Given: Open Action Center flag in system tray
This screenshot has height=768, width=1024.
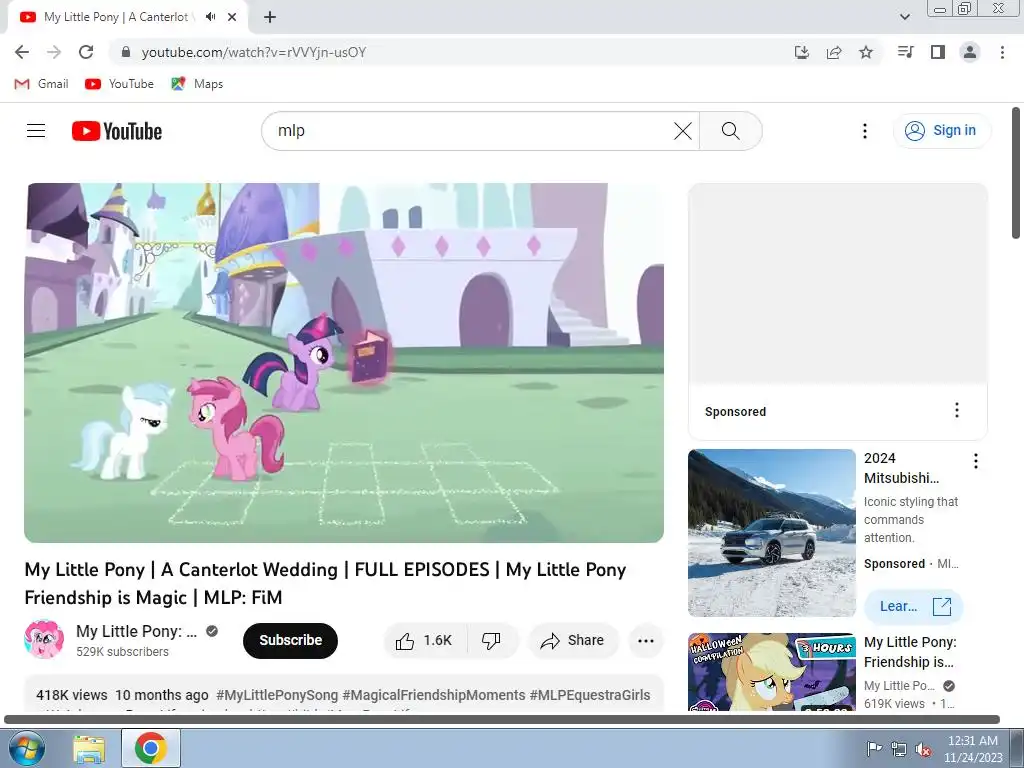Looking at the screenshot, I should [x=874, y=748].
